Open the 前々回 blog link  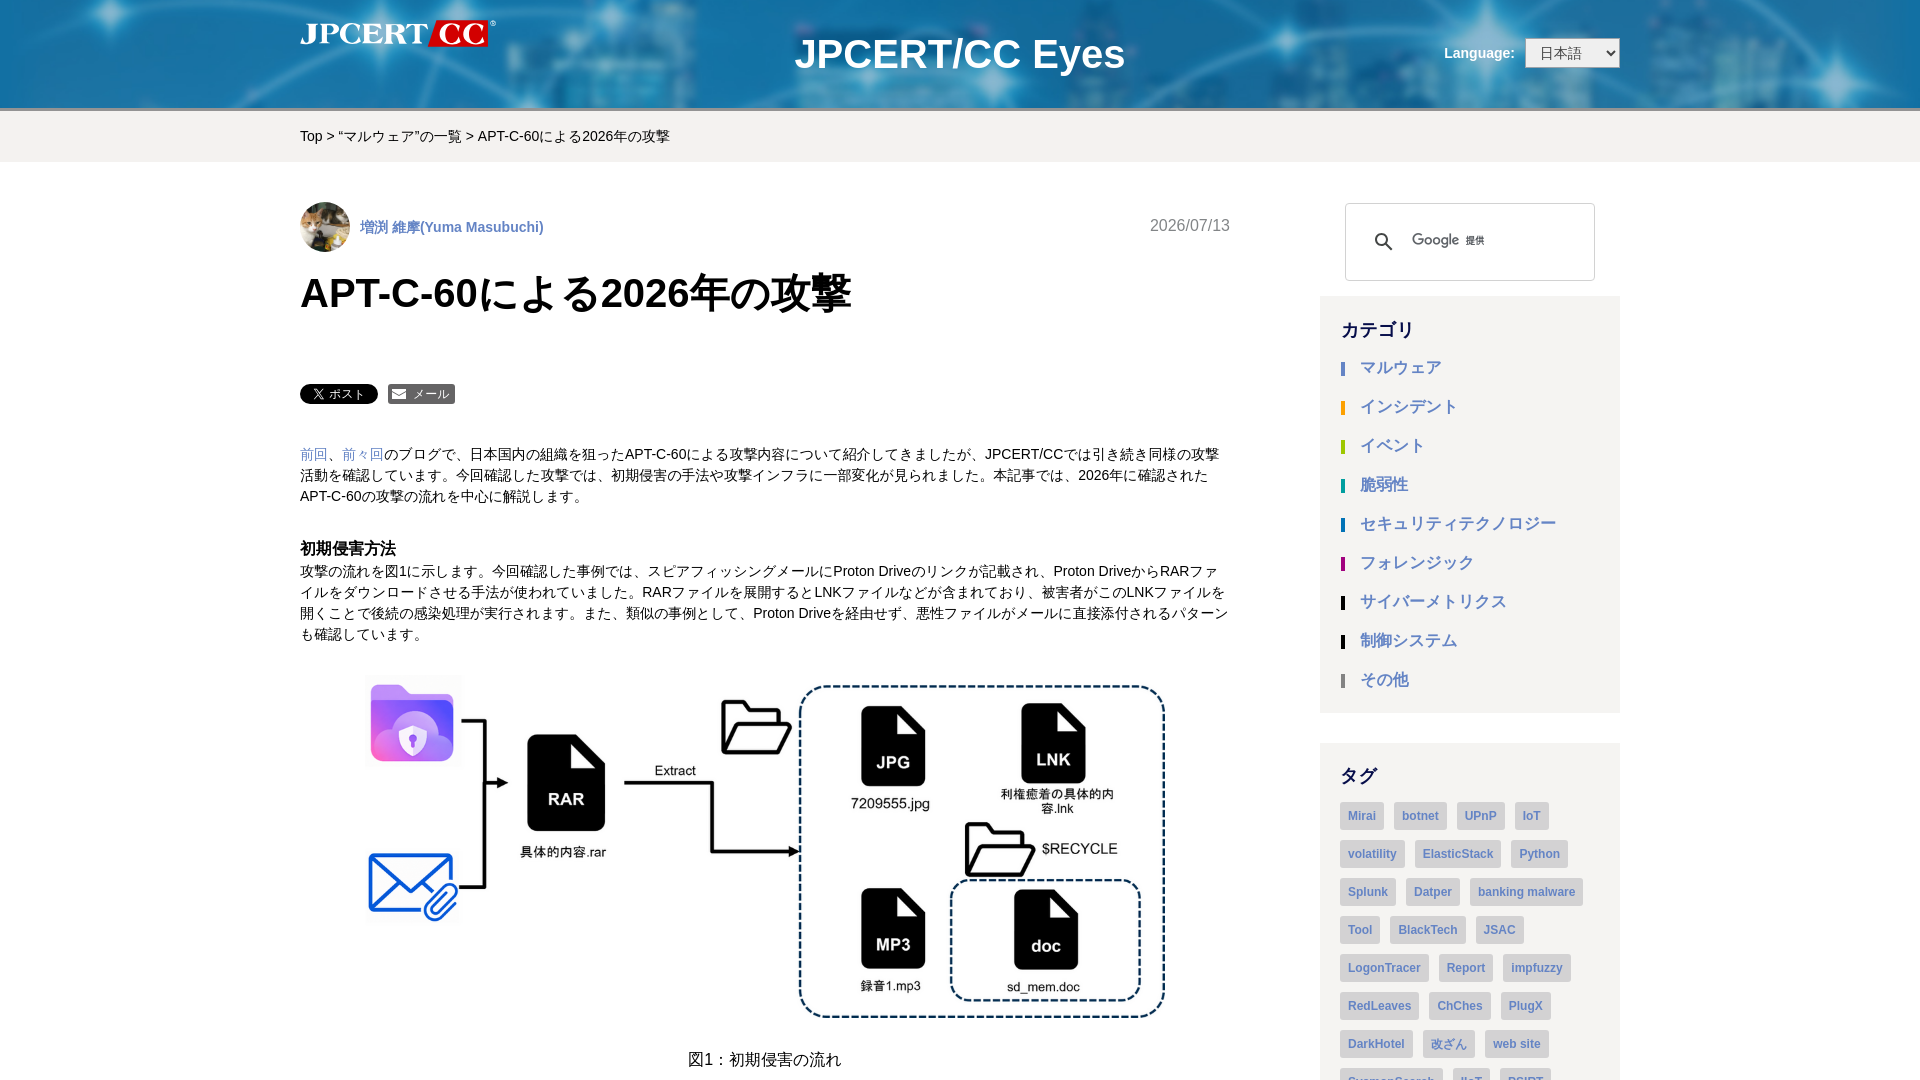[x=363, y=454]
